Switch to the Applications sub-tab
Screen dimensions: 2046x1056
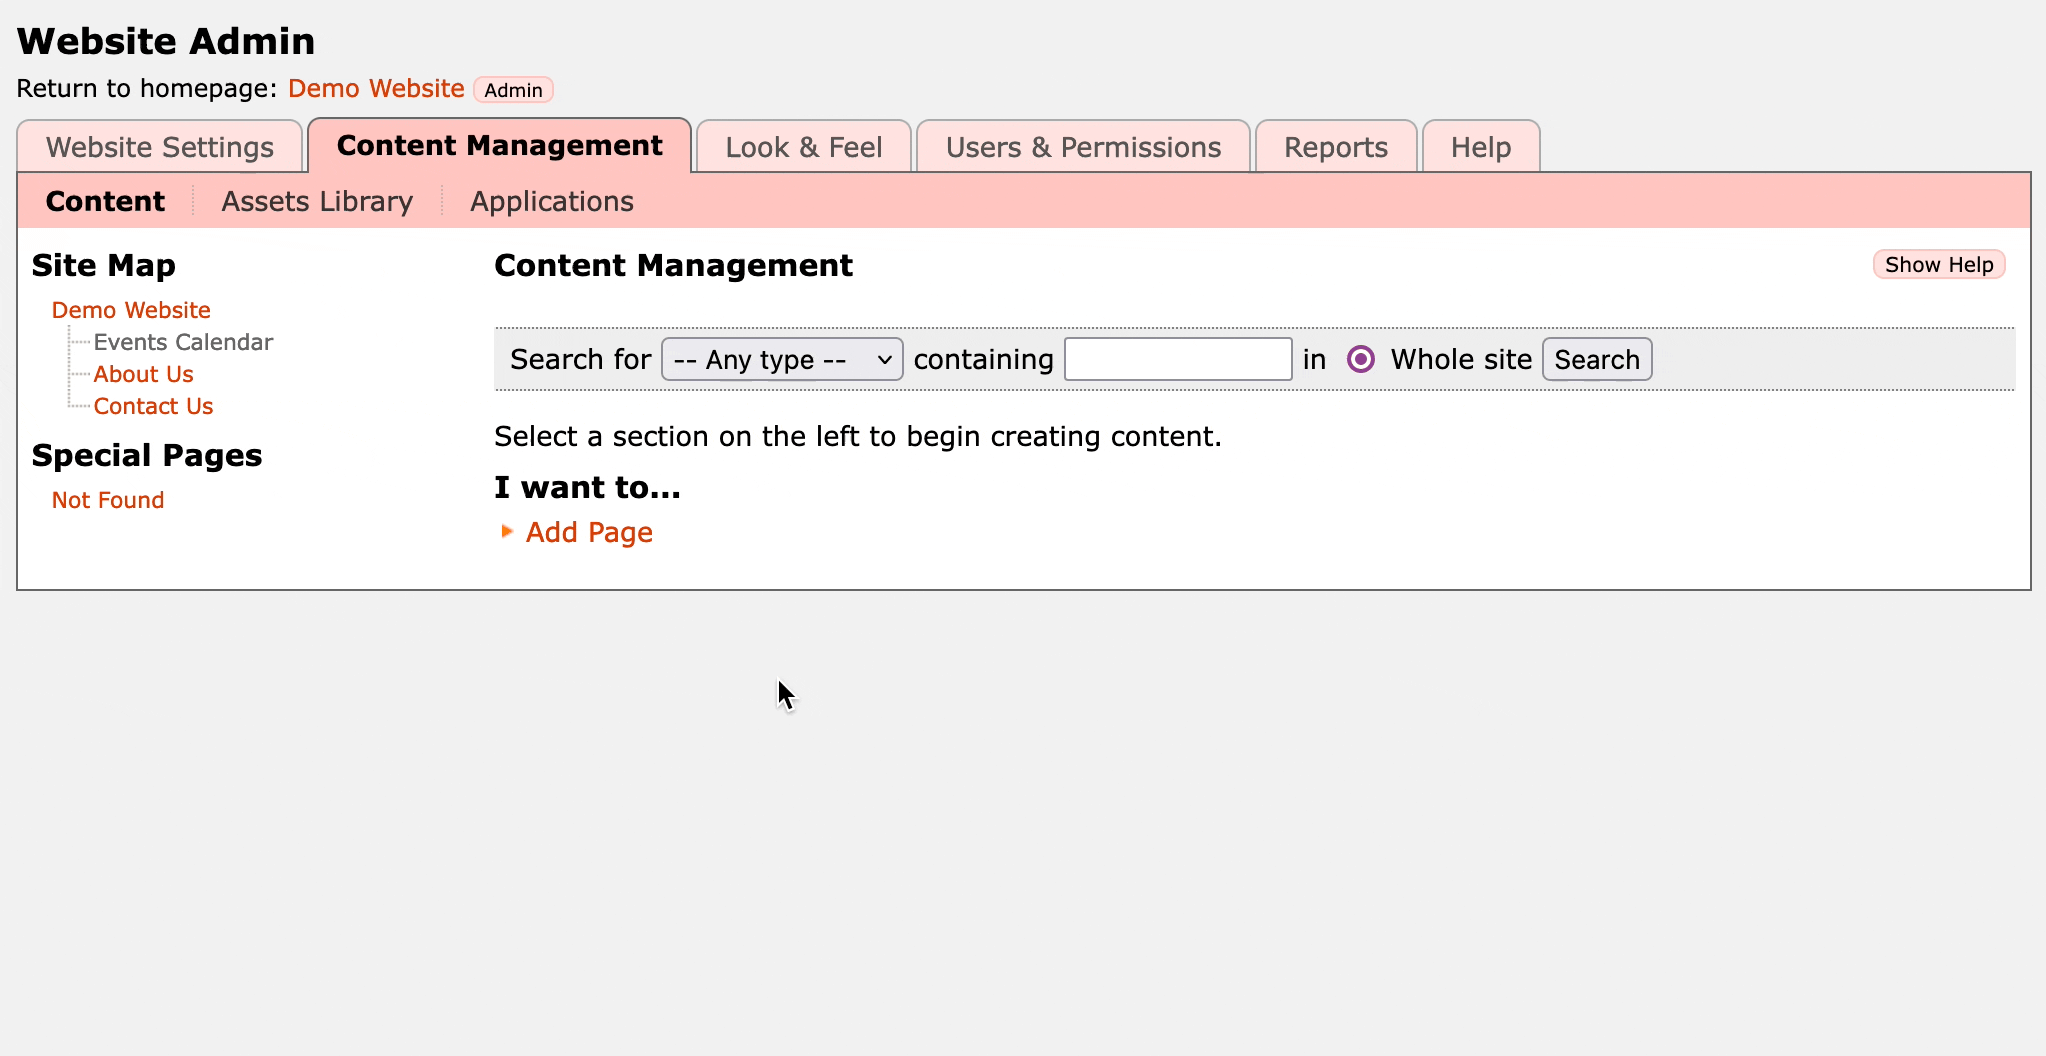point(551,201)
